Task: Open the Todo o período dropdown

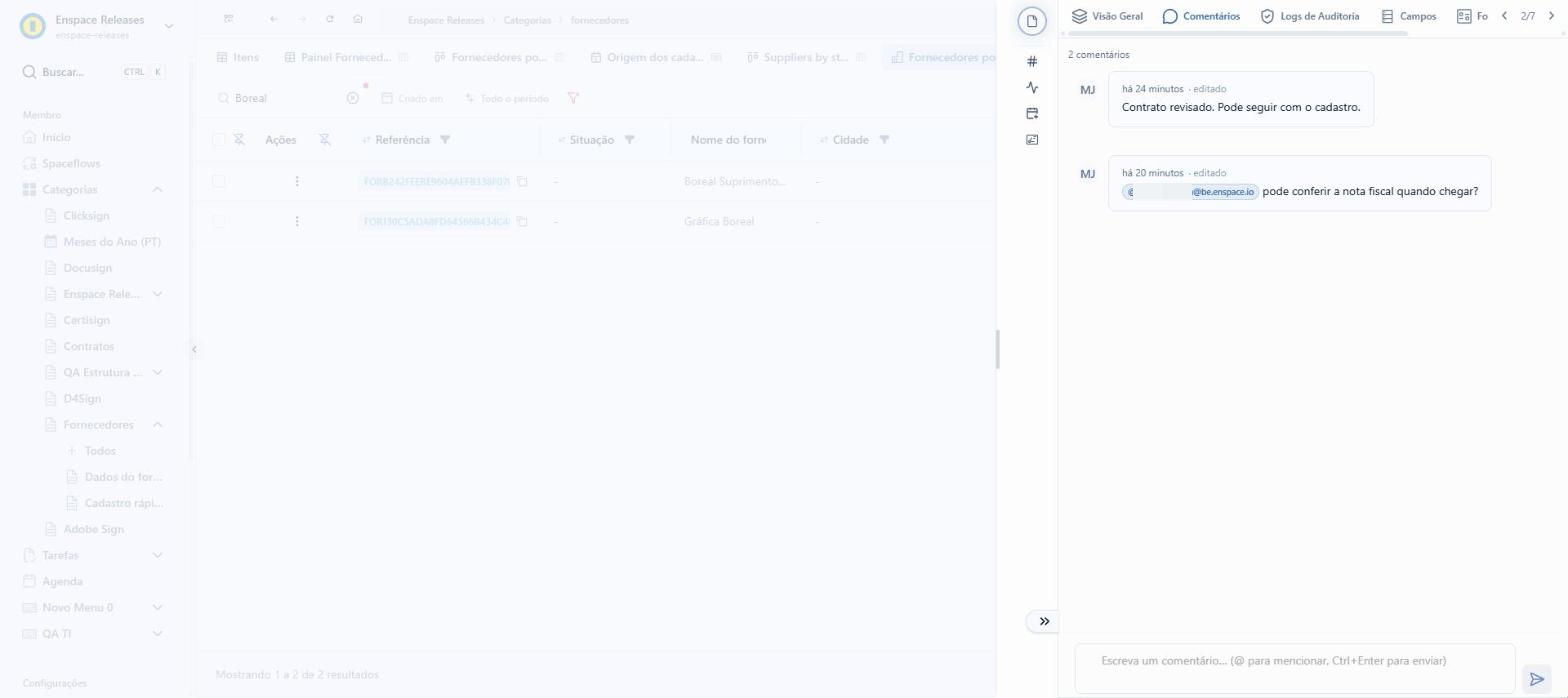Action: click(x=507, y=98)
